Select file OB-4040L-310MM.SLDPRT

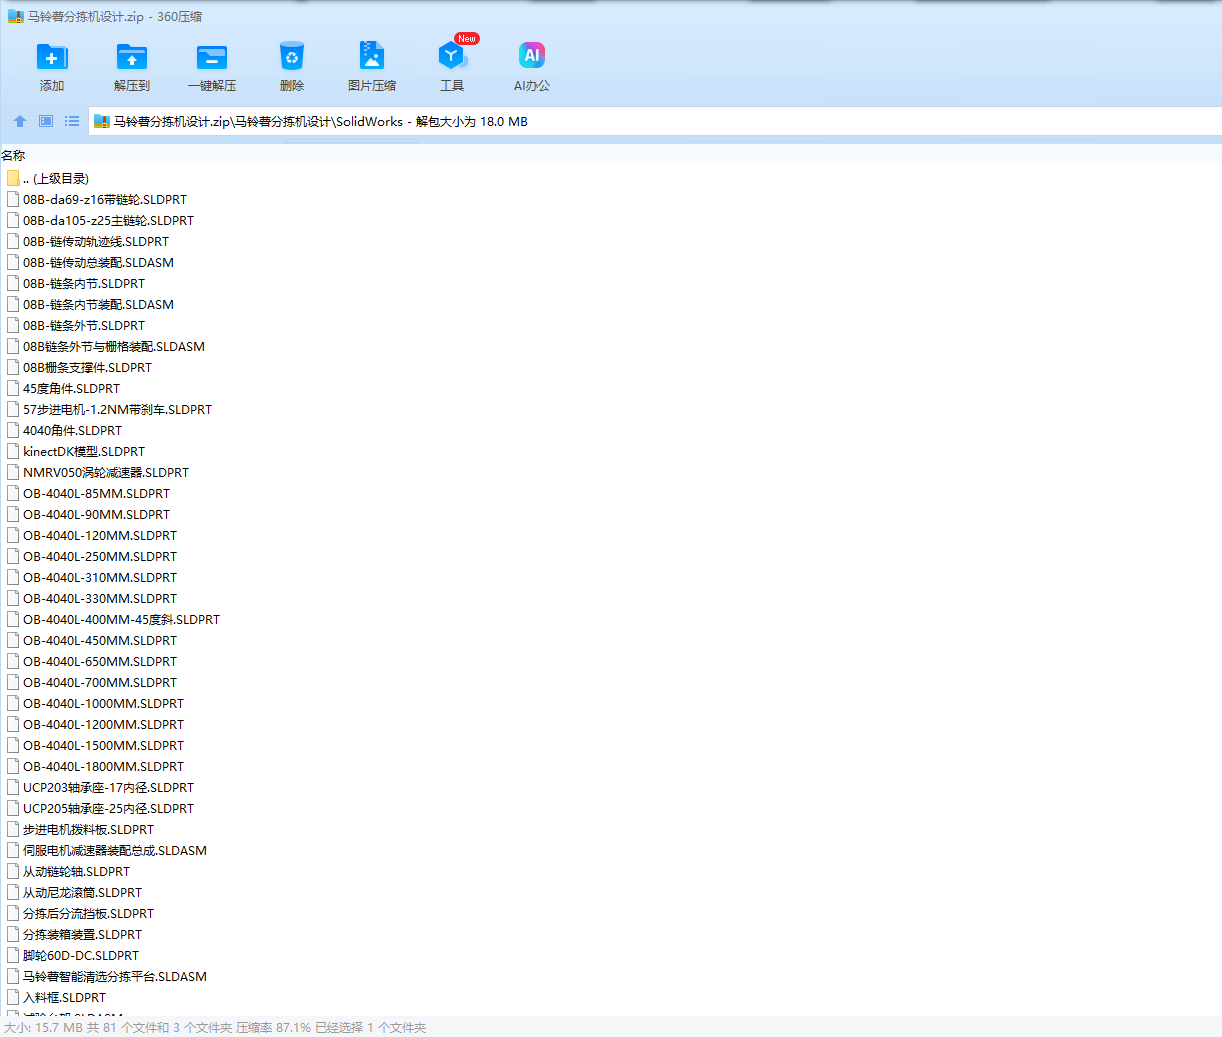tap(100, 578)
